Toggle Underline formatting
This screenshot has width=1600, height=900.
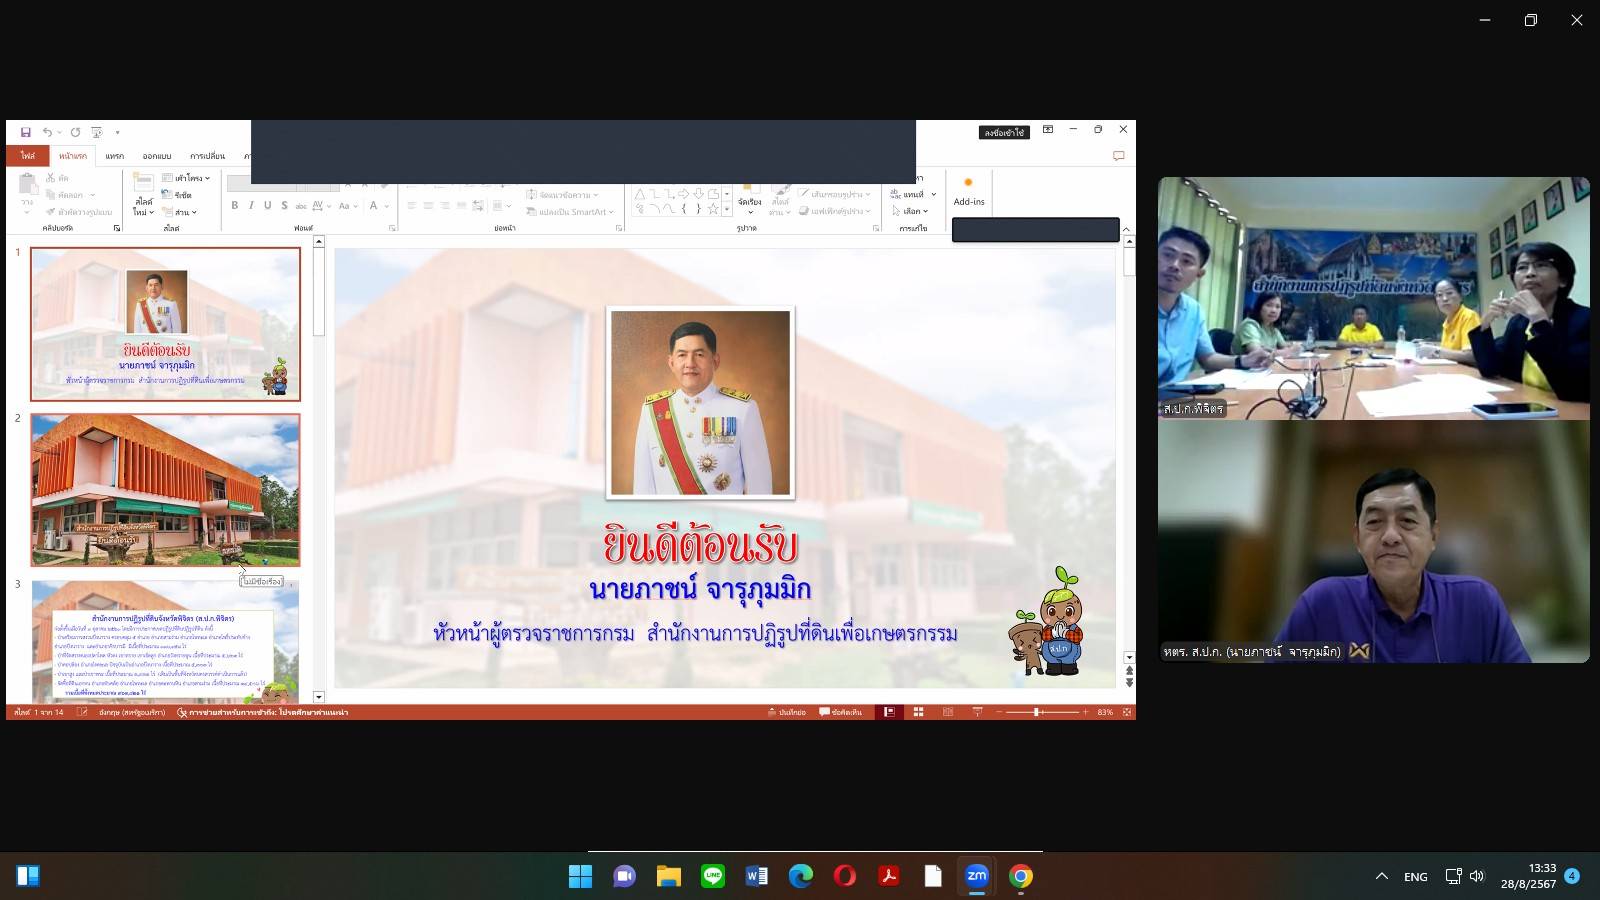(267, 206)
